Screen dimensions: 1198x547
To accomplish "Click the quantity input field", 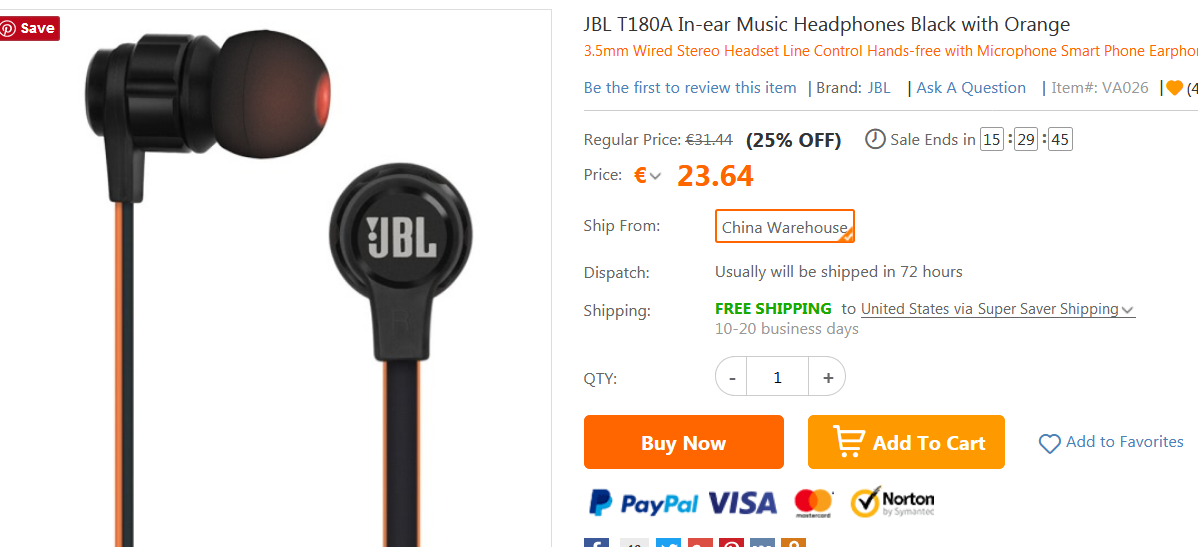I will [x=778, y=377].
